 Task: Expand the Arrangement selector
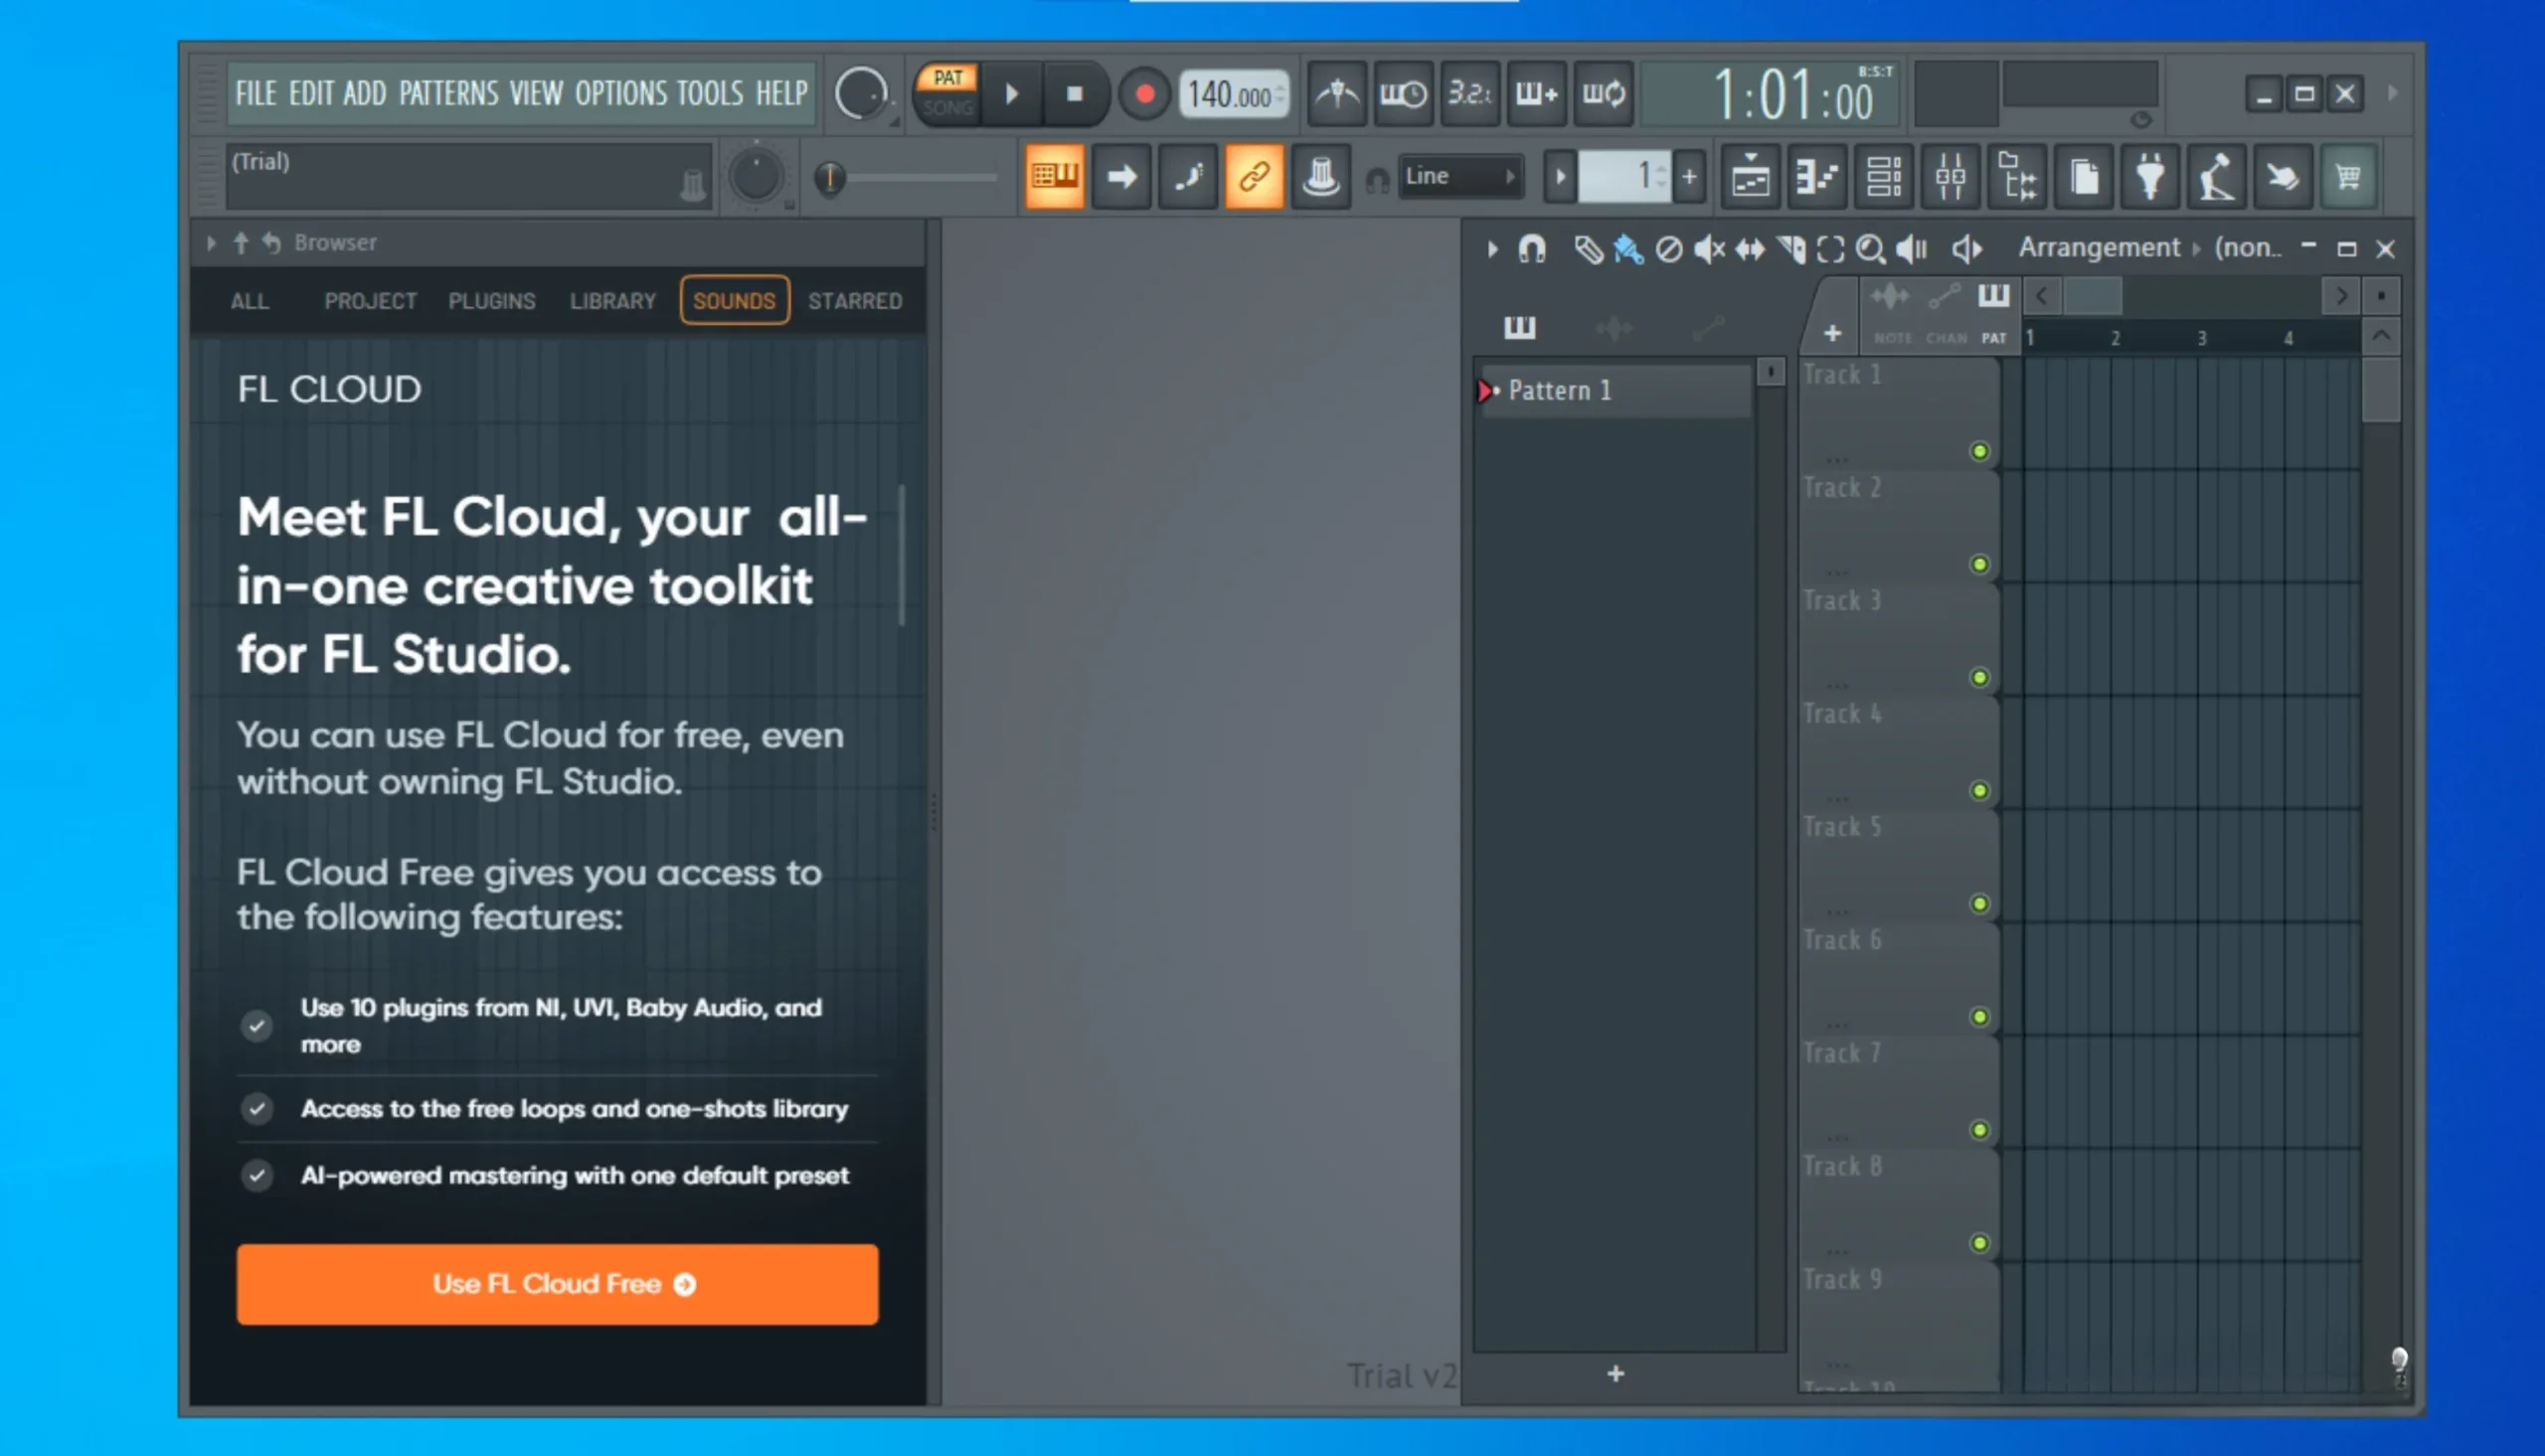[x=2099, y=247]
